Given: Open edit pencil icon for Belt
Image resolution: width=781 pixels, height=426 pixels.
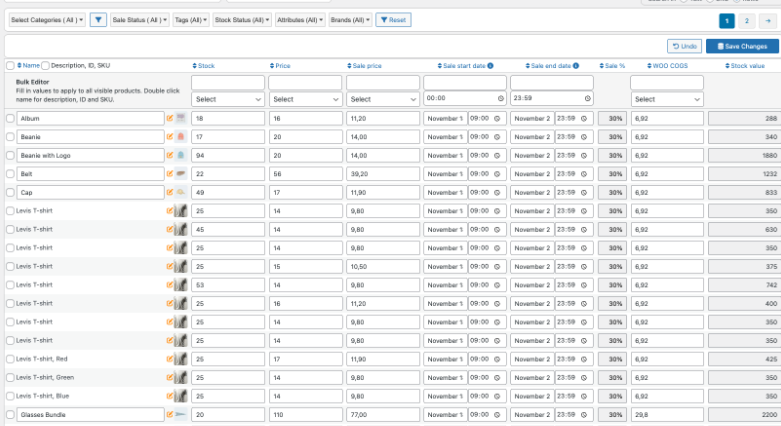Looking at the screenshot, I should (170, 174).
